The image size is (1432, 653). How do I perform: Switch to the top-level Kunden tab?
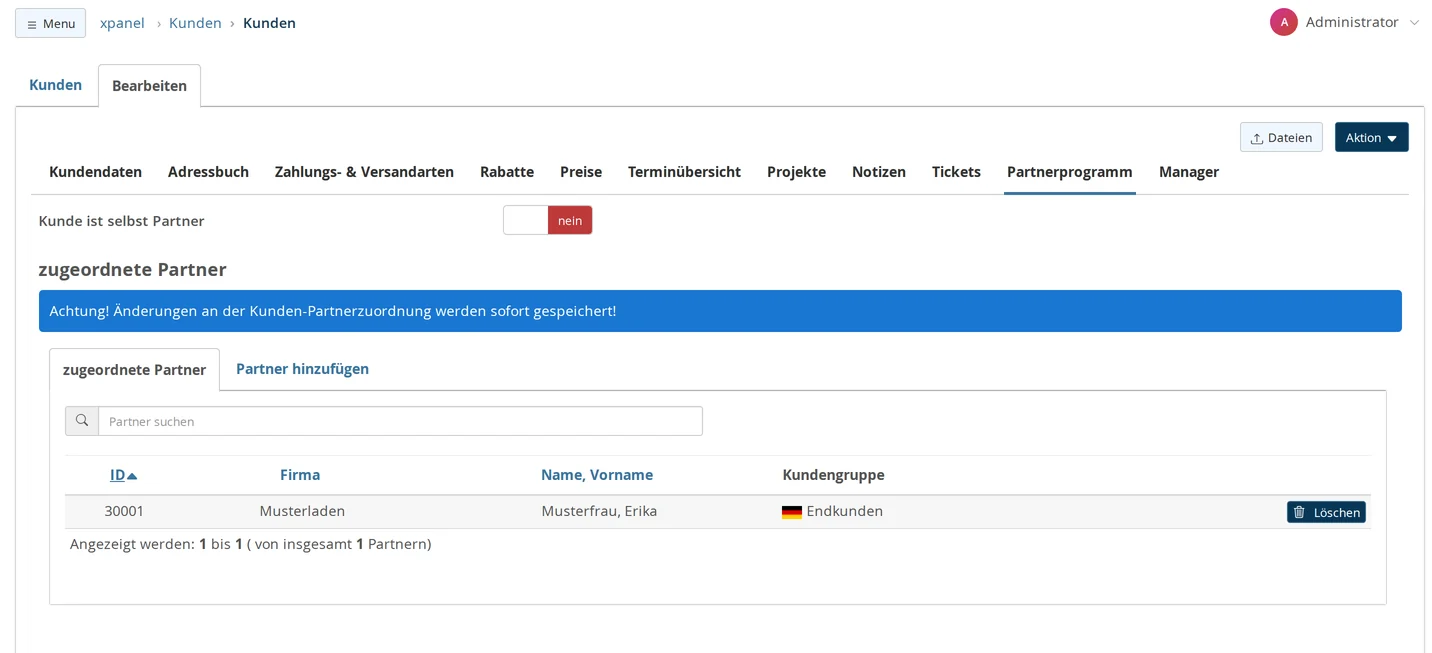(x=56, y=85)
